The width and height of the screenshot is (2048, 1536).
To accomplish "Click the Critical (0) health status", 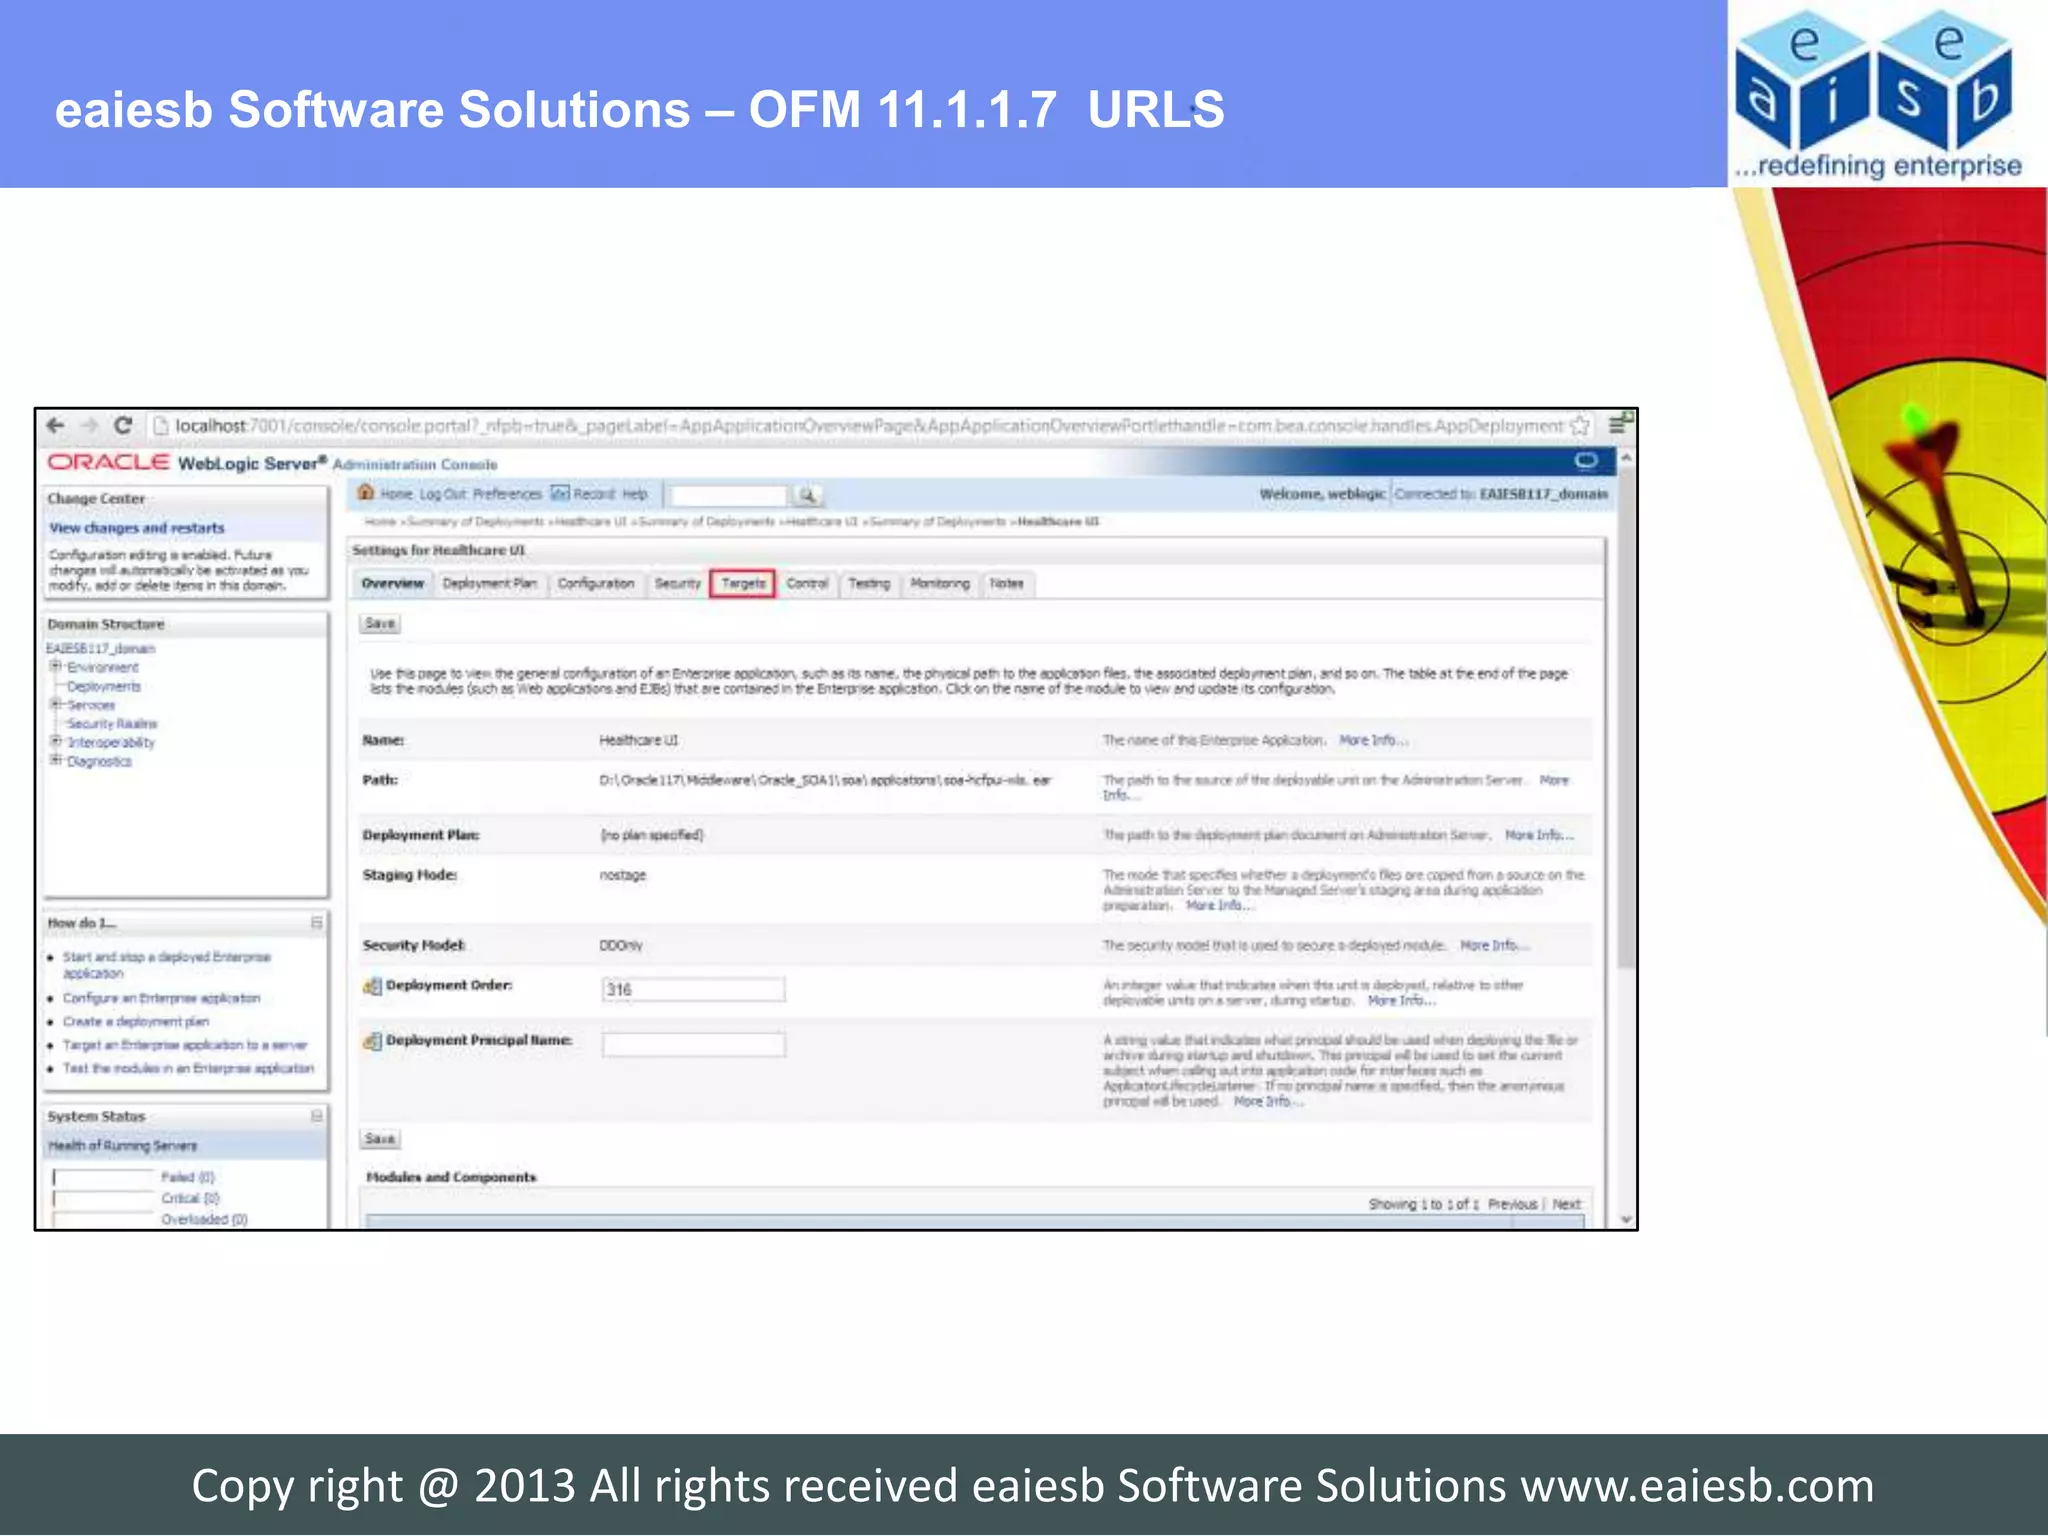I will click(x=190, y=1198).
